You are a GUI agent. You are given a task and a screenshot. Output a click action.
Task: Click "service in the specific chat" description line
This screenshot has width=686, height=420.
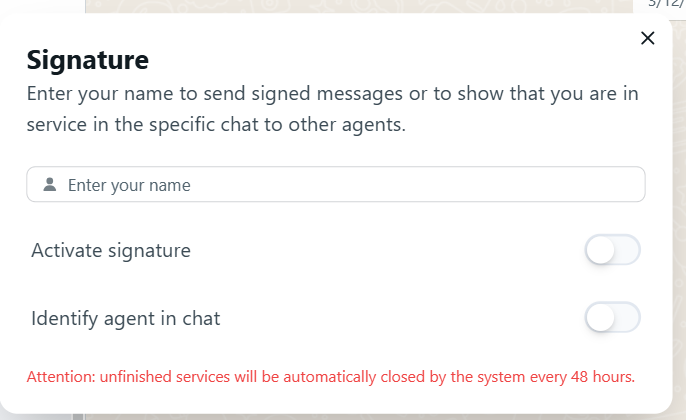pos(216,127)
